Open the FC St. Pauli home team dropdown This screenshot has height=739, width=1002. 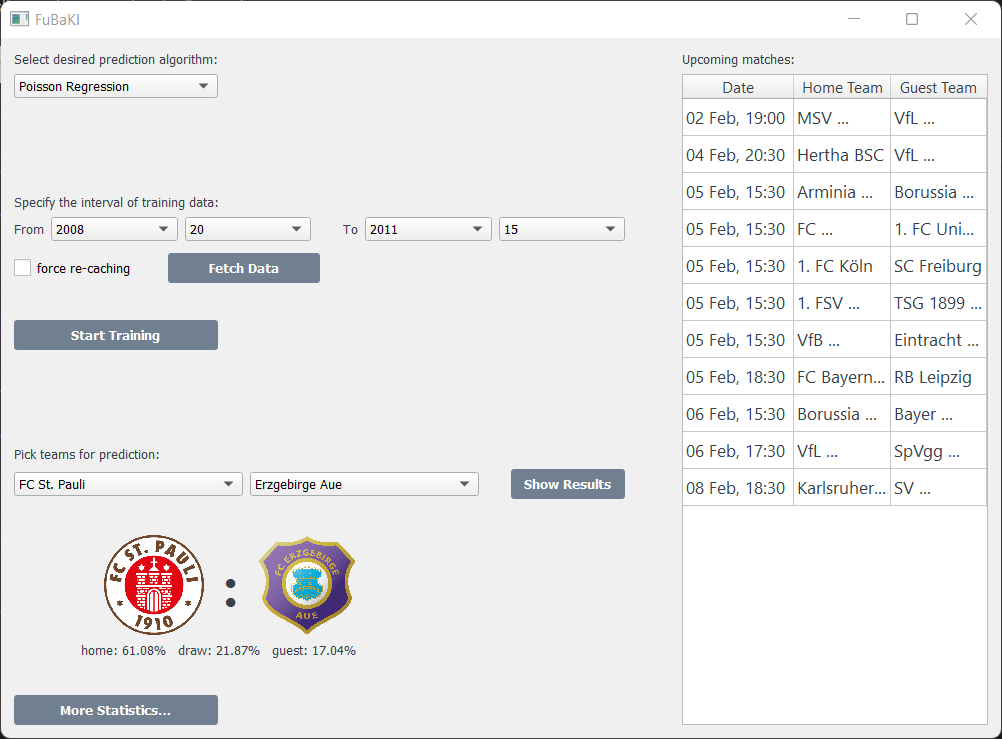[x=128, y=484]
